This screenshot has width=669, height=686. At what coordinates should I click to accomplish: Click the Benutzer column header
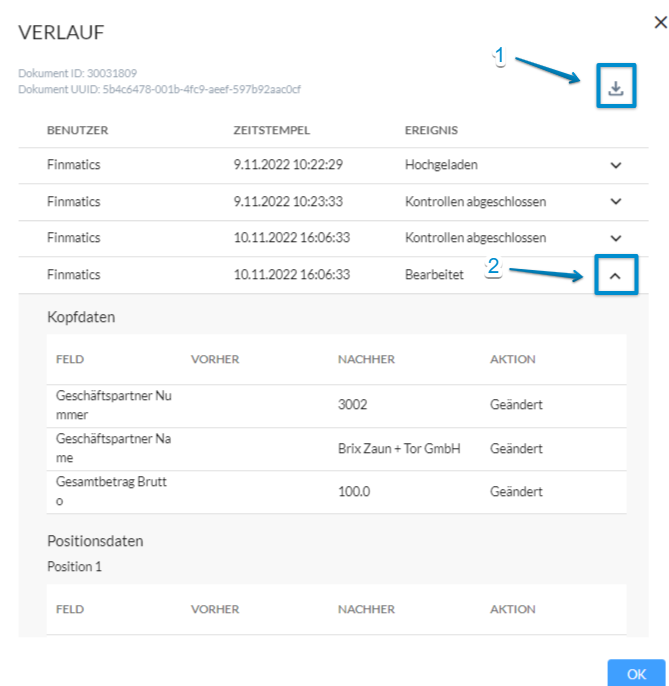point(77,130)
